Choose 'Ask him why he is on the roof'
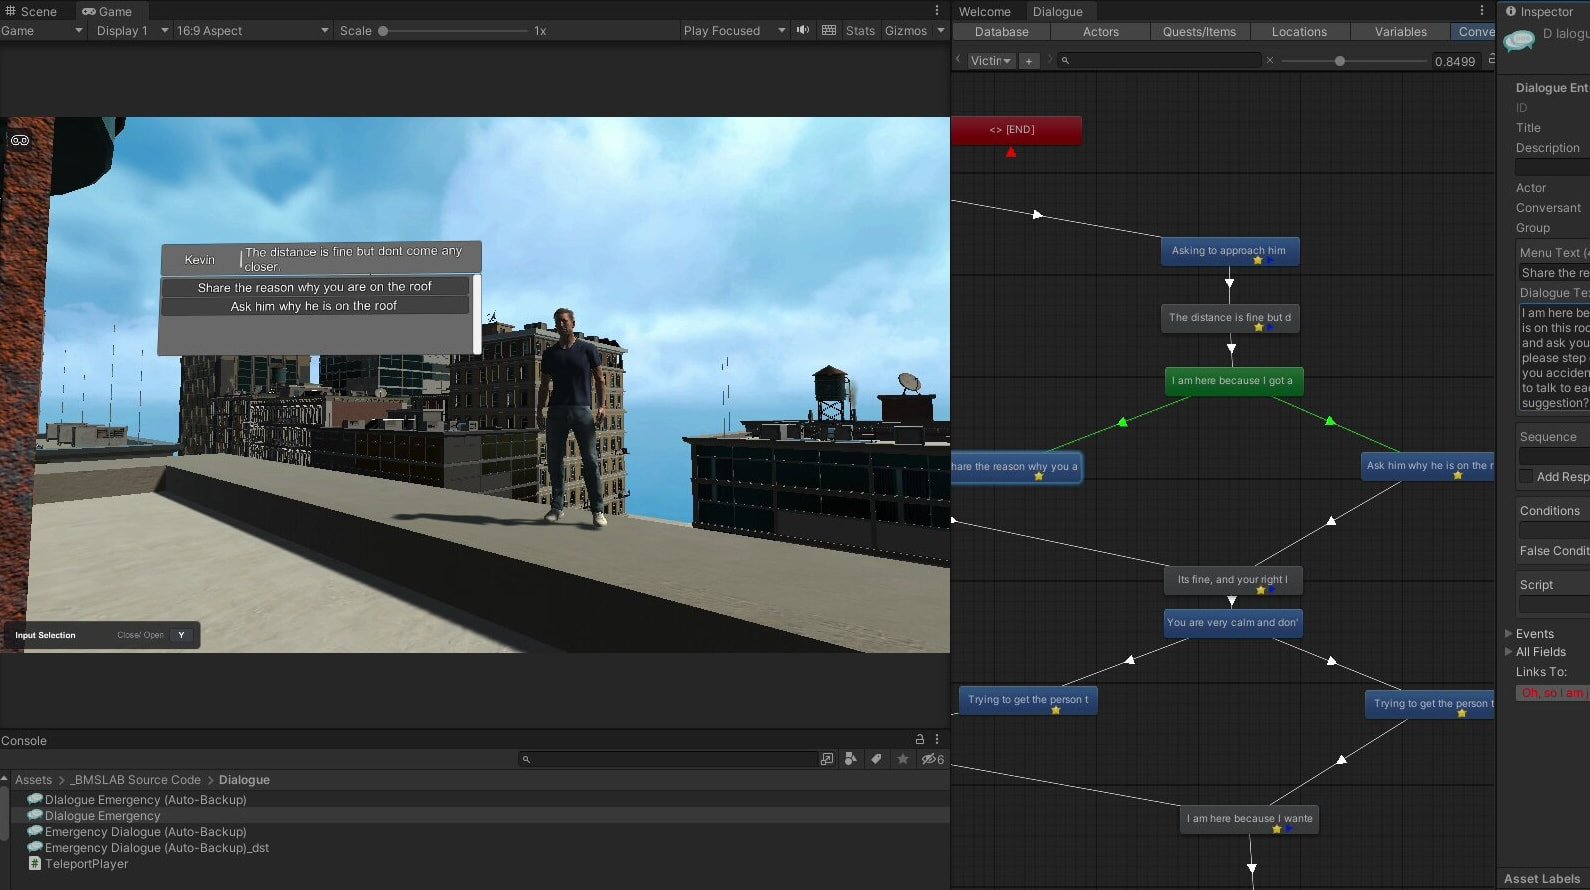The width and height of the screenshot is (1590, 890). coord(314,306)
